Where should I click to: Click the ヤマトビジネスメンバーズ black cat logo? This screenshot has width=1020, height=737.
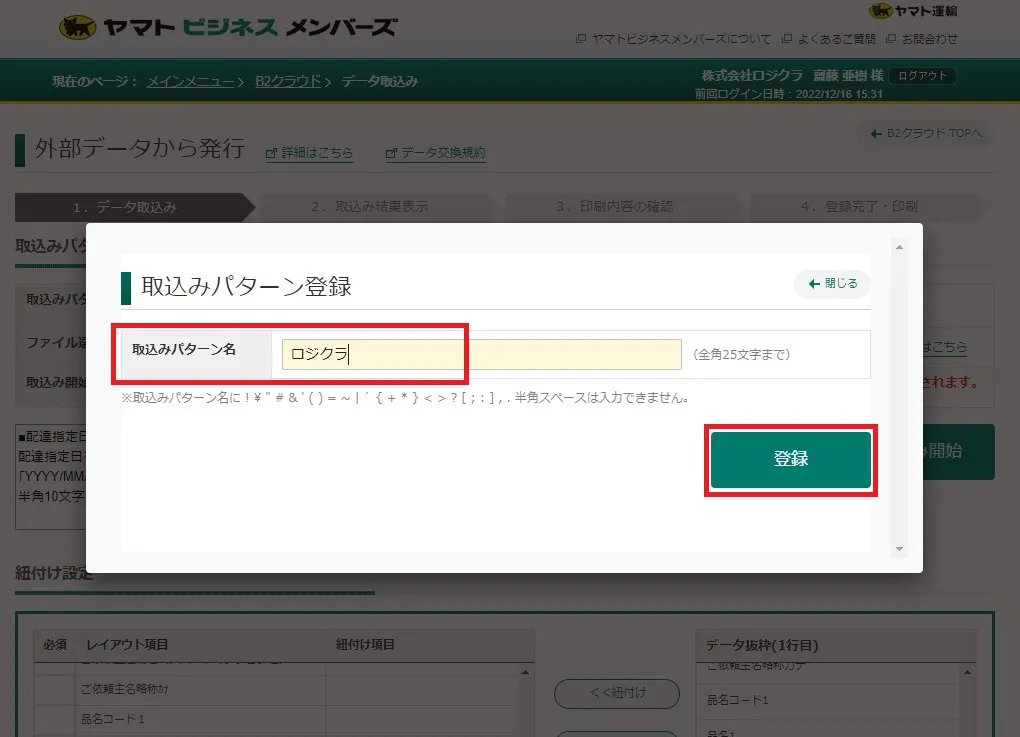click(x=77, y=27)
